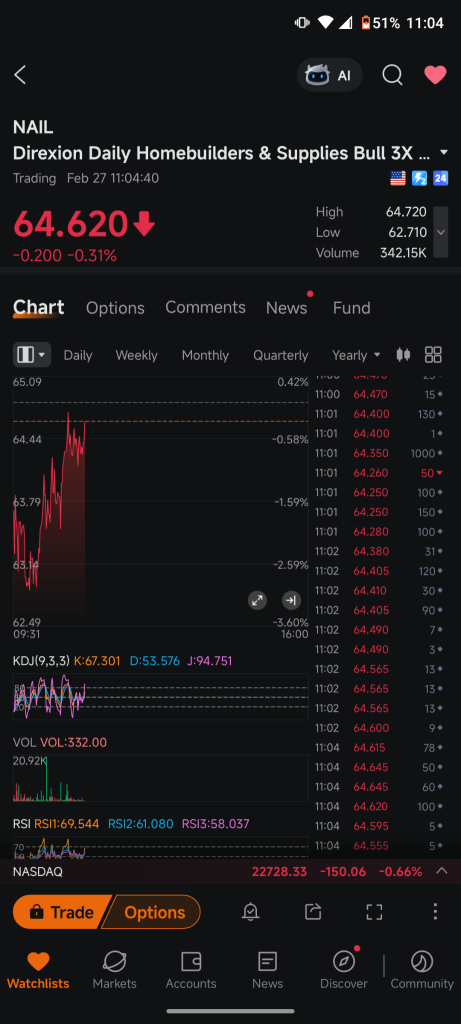461x1024 pixels.
Task: Switch to the Options tab
Action: pyautogui.click(x=115, y=308)
